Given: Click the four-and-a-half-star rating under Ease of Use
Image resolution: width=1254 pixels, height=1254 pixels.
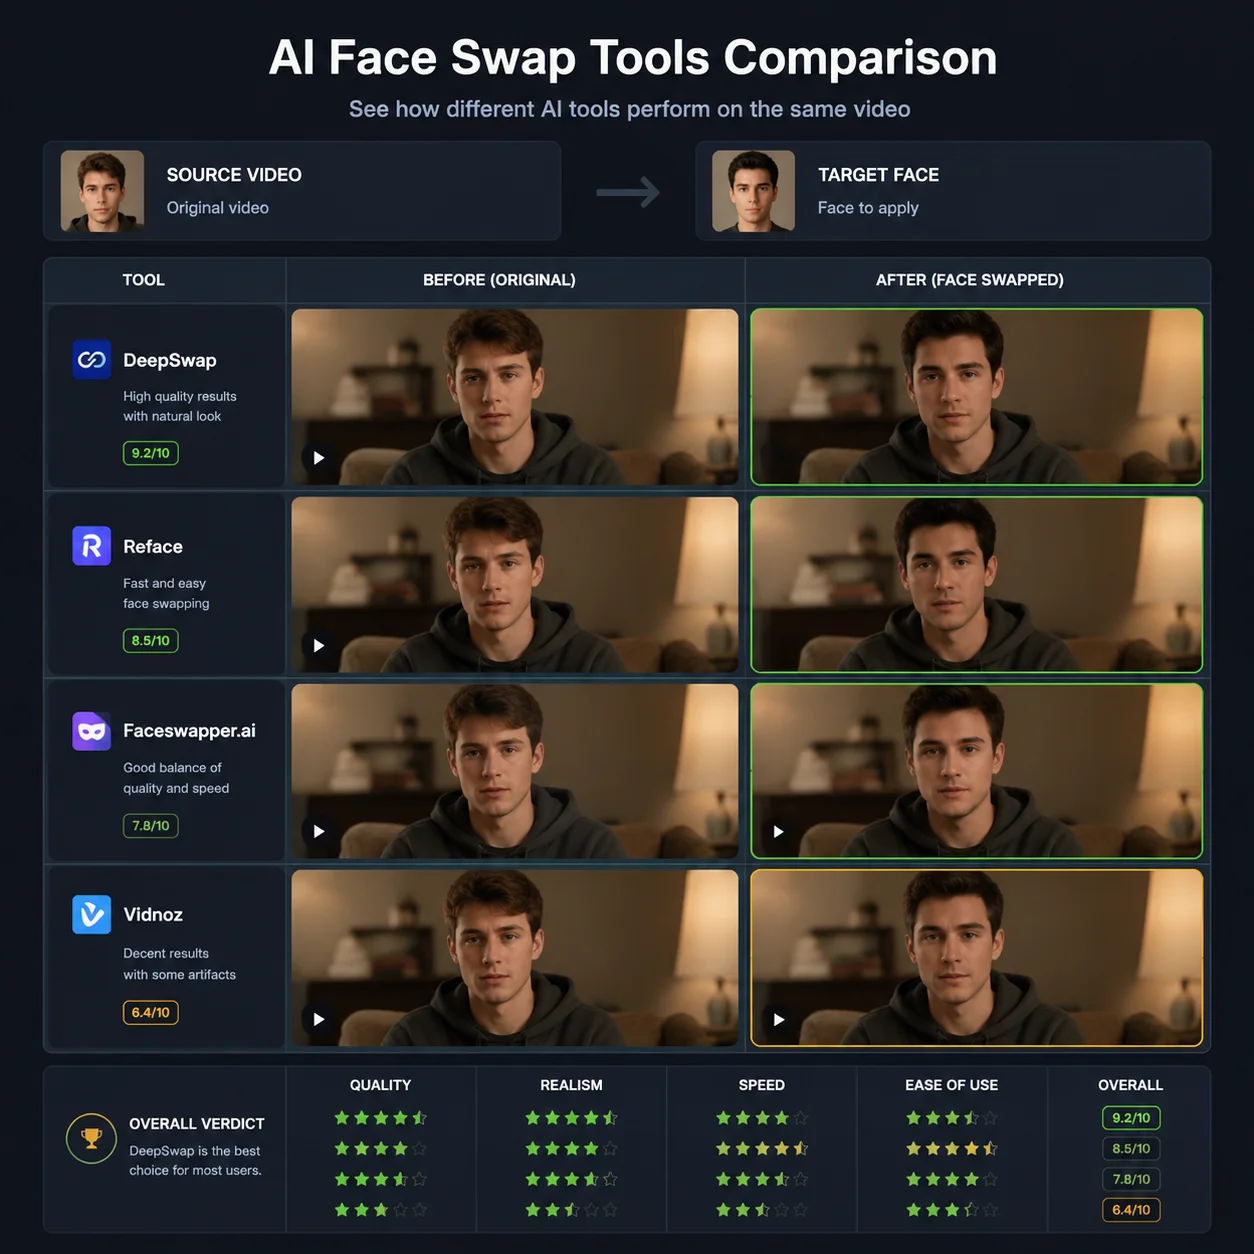Looking at the screenshot, I should (x=952, y=1149).
